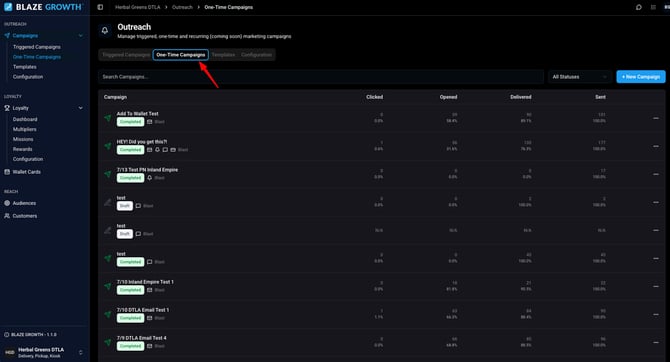
Task: Sort by the Delivered column header
Action: [521, 97]
